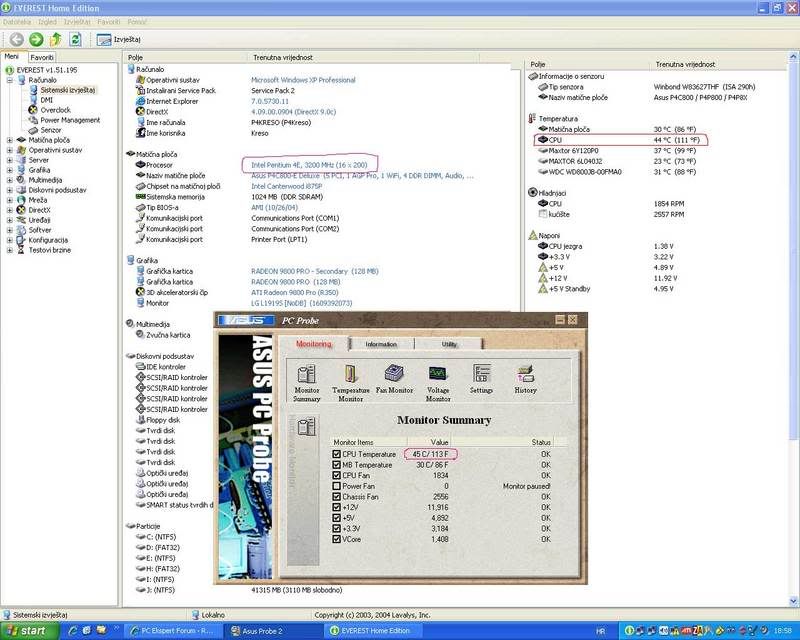The image size is (800, 640).
Task: Launch Internet Explorer from the quick launch bar
Action: [73, 631]
